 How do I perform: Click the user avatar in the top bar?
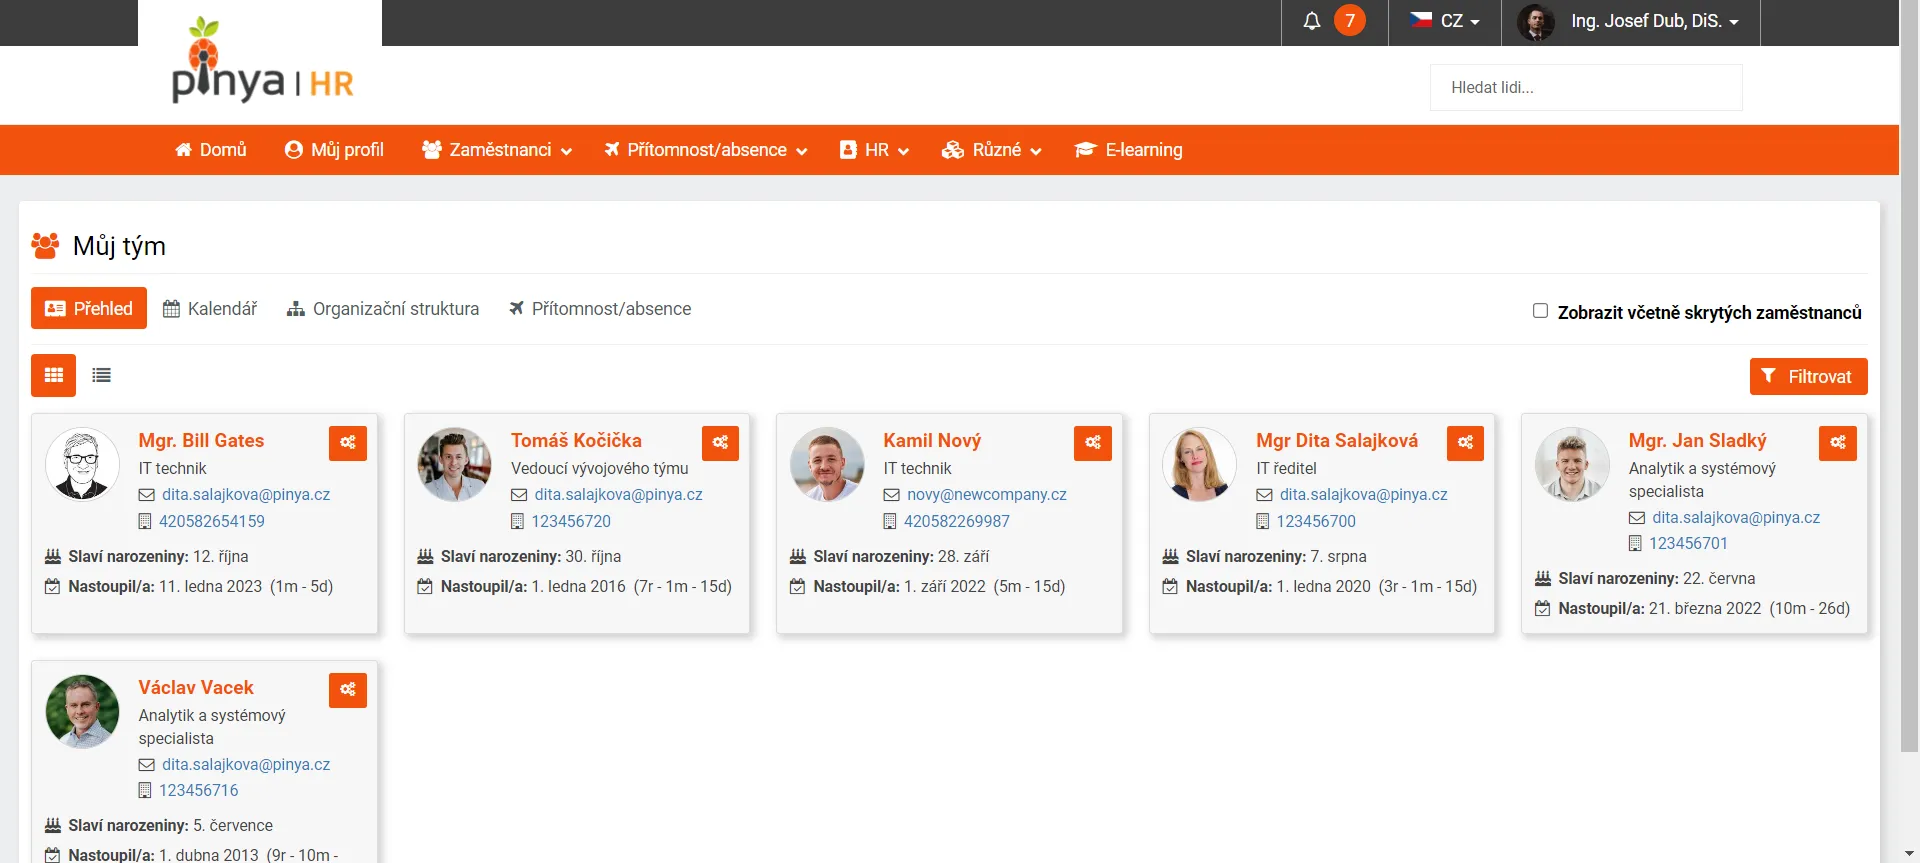[1536, 21]
